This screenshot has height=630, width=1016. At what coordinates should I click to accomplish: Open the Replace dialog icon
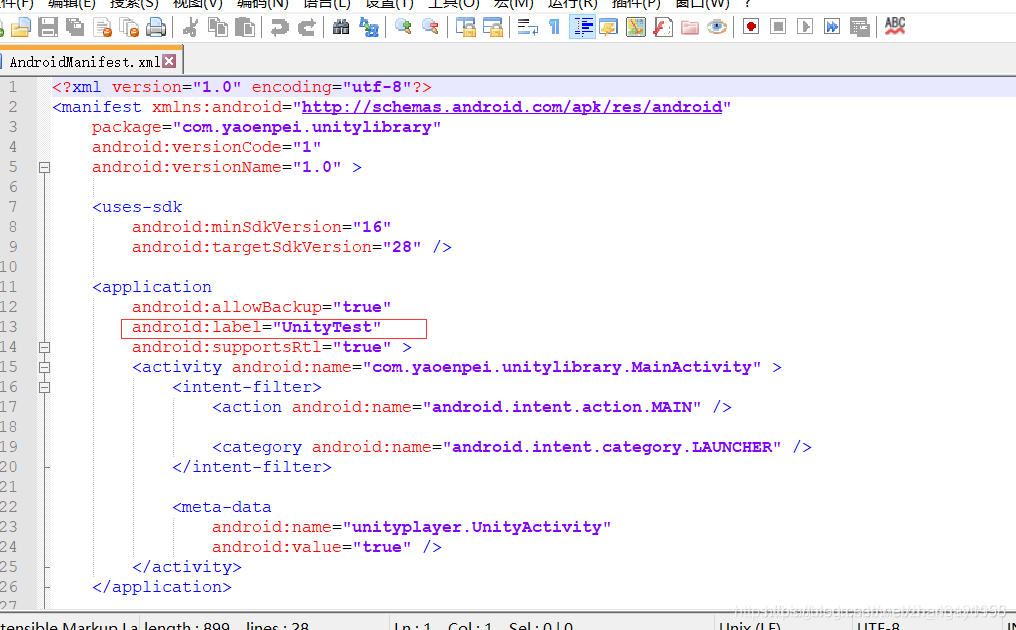(x=368, y=27)
